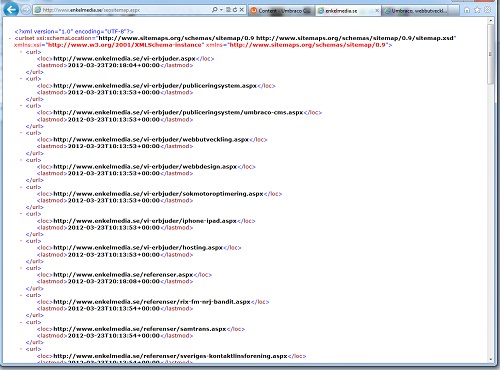500x370 pixels.
Task: Click the hosting.aspx loc URL
Action: pos(138,248)
